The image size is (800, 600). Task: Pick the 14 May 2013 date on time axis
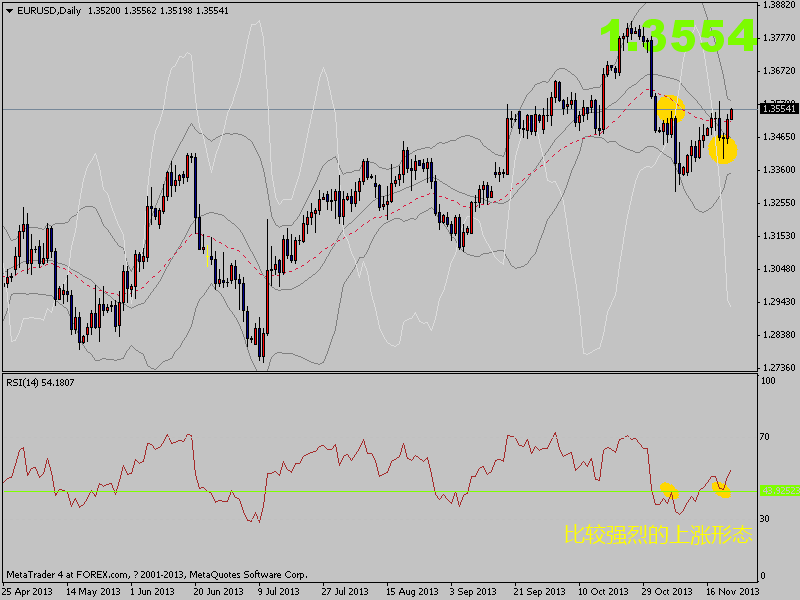click(93, 592)
